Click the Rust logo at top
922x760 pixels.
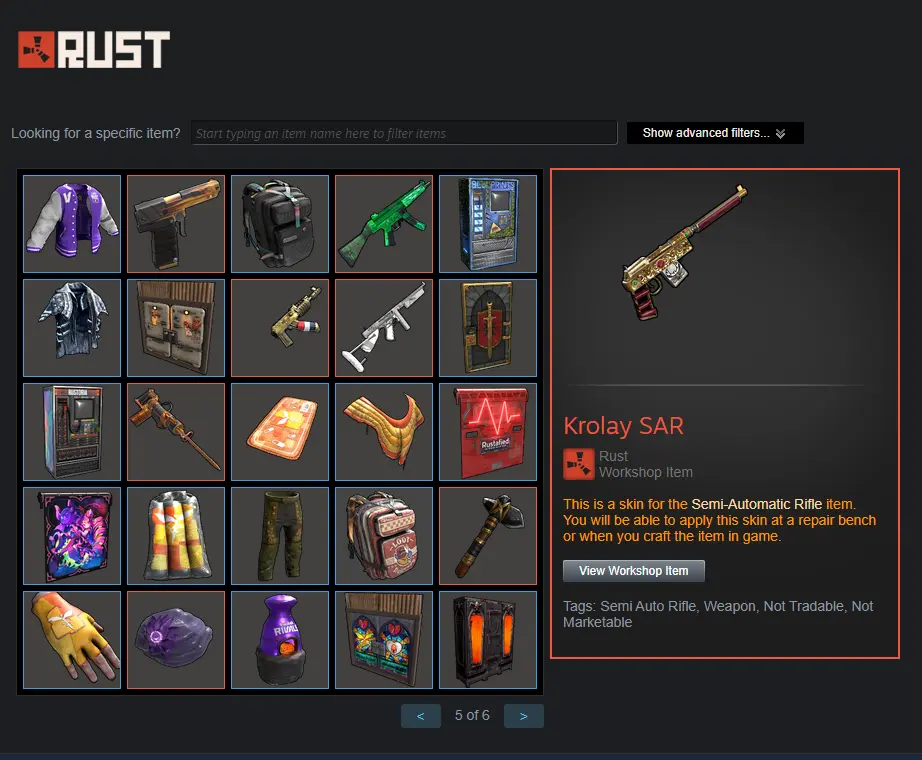coord(94,49)
